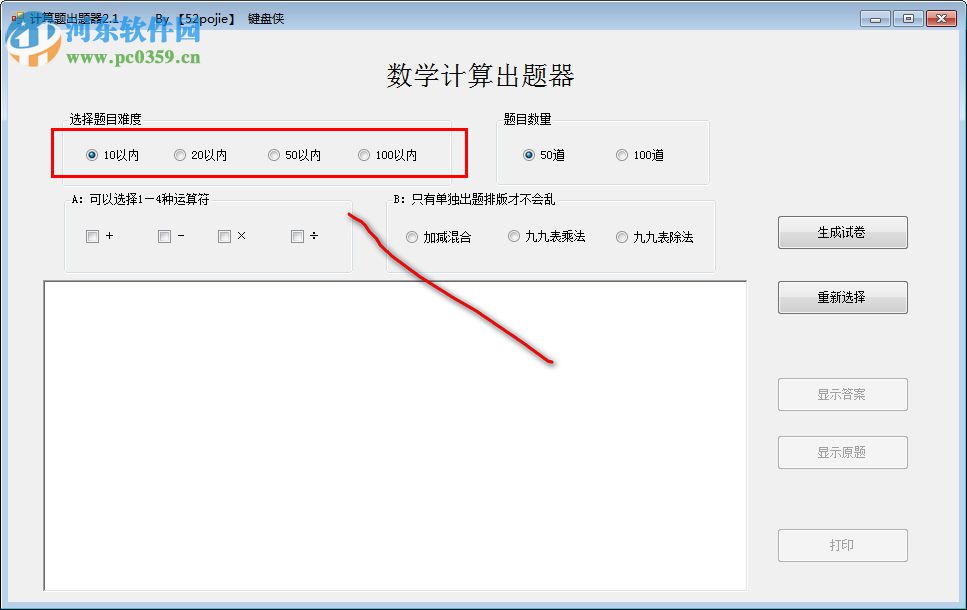The width and height of the screenshot is (967, 610).
Task: Select the 九九表乘法 mode option
Action: [514, 236]
